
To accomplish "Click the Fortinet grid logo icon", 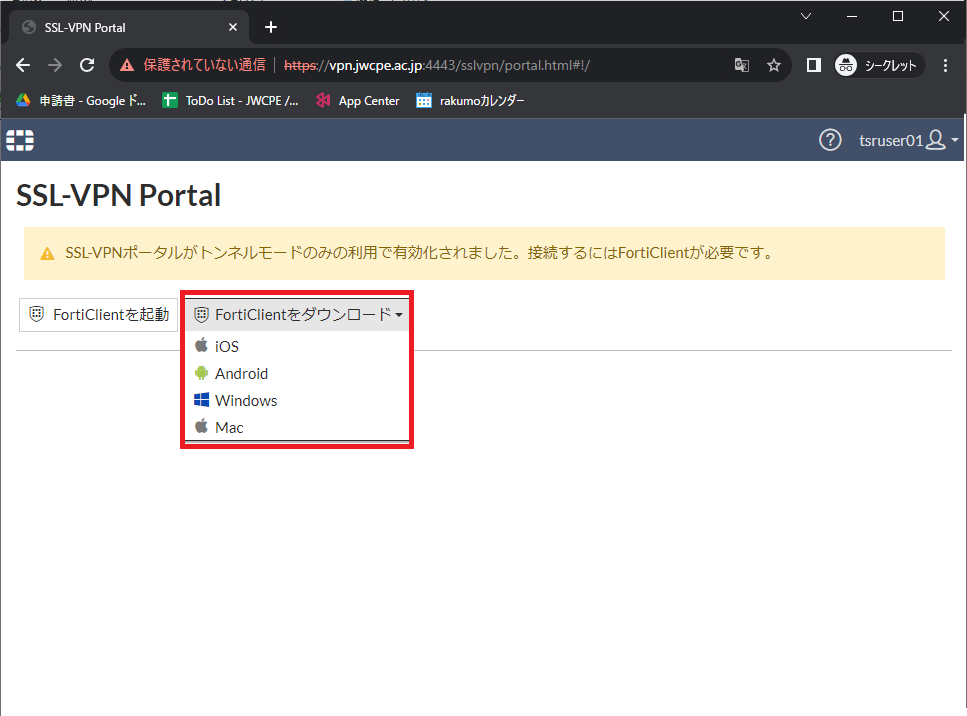I will coord(20,141).
